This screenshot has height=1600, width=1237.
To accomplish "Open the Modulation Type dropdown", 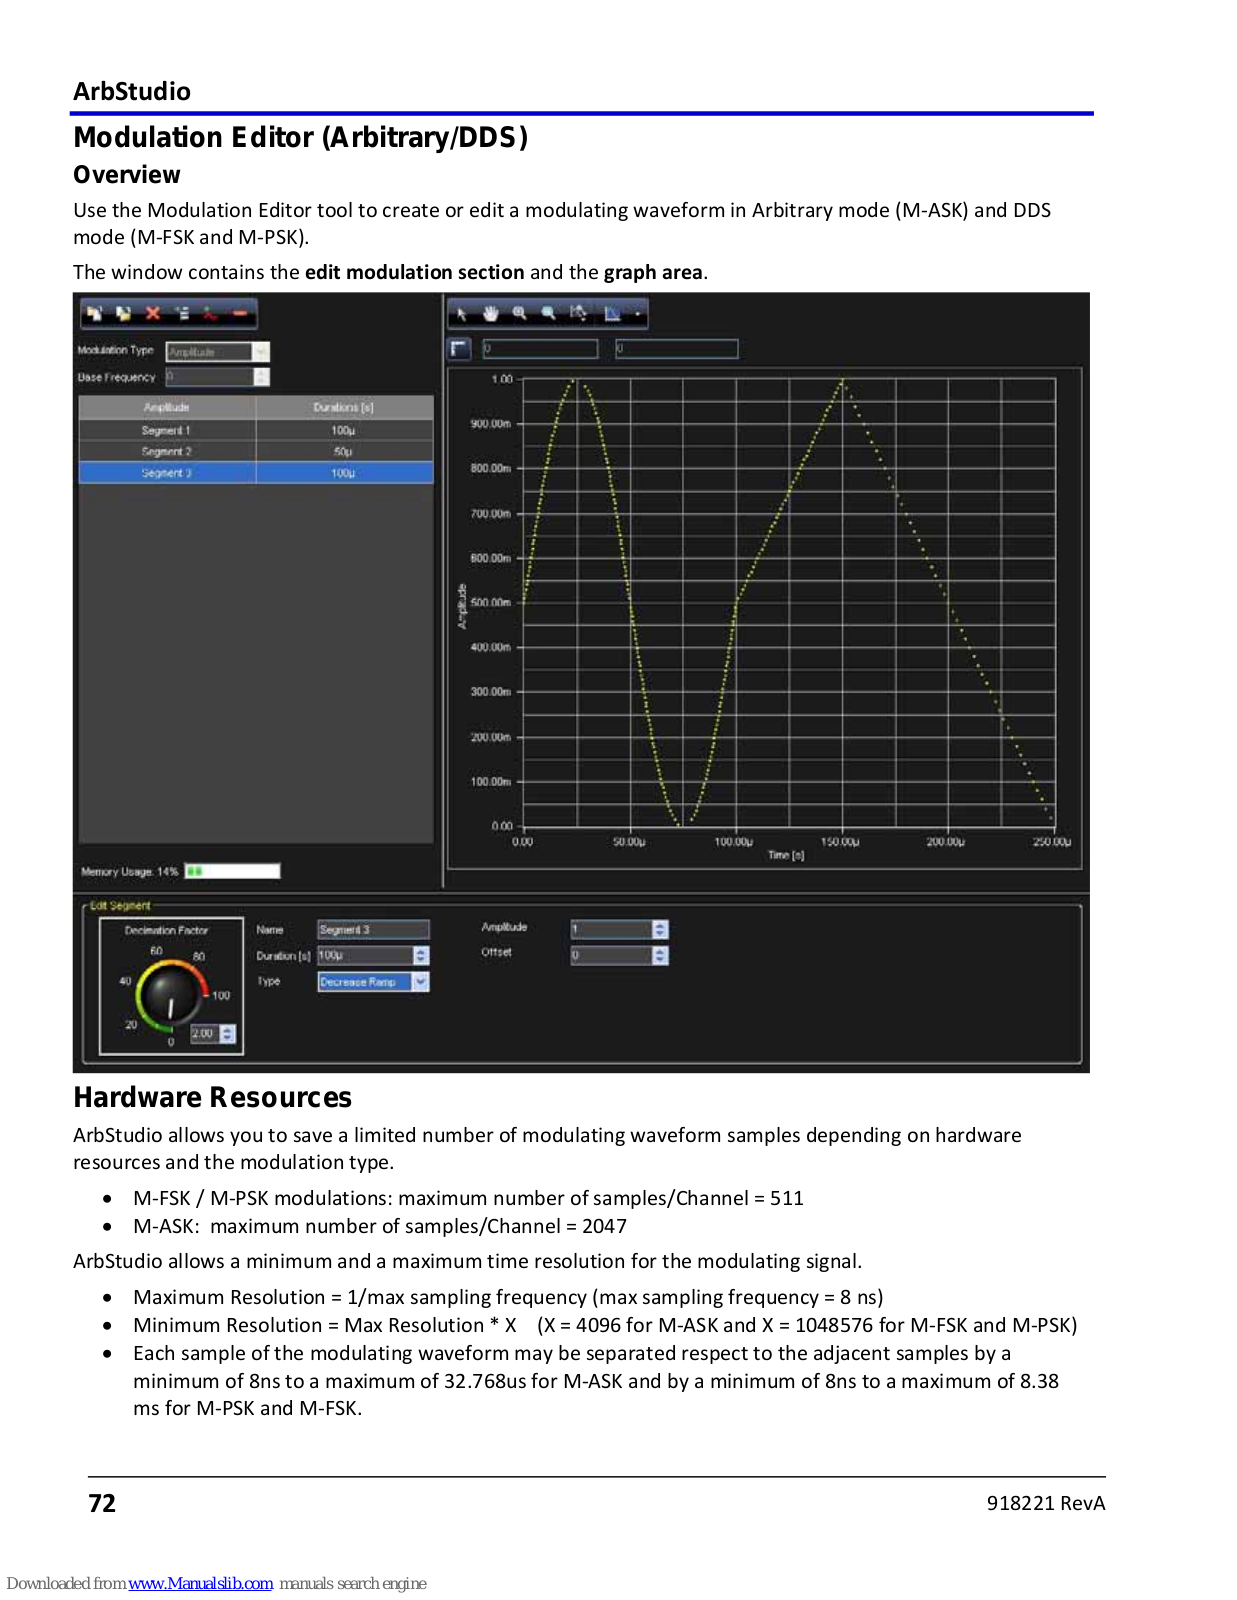I will (x=261, y=352).
